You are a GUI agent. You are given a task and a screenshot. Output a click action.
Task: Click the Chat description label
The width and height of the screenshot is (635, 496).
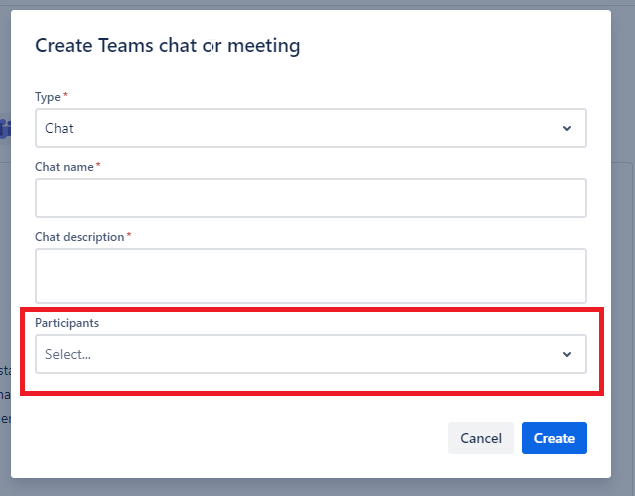pos(80,237)
